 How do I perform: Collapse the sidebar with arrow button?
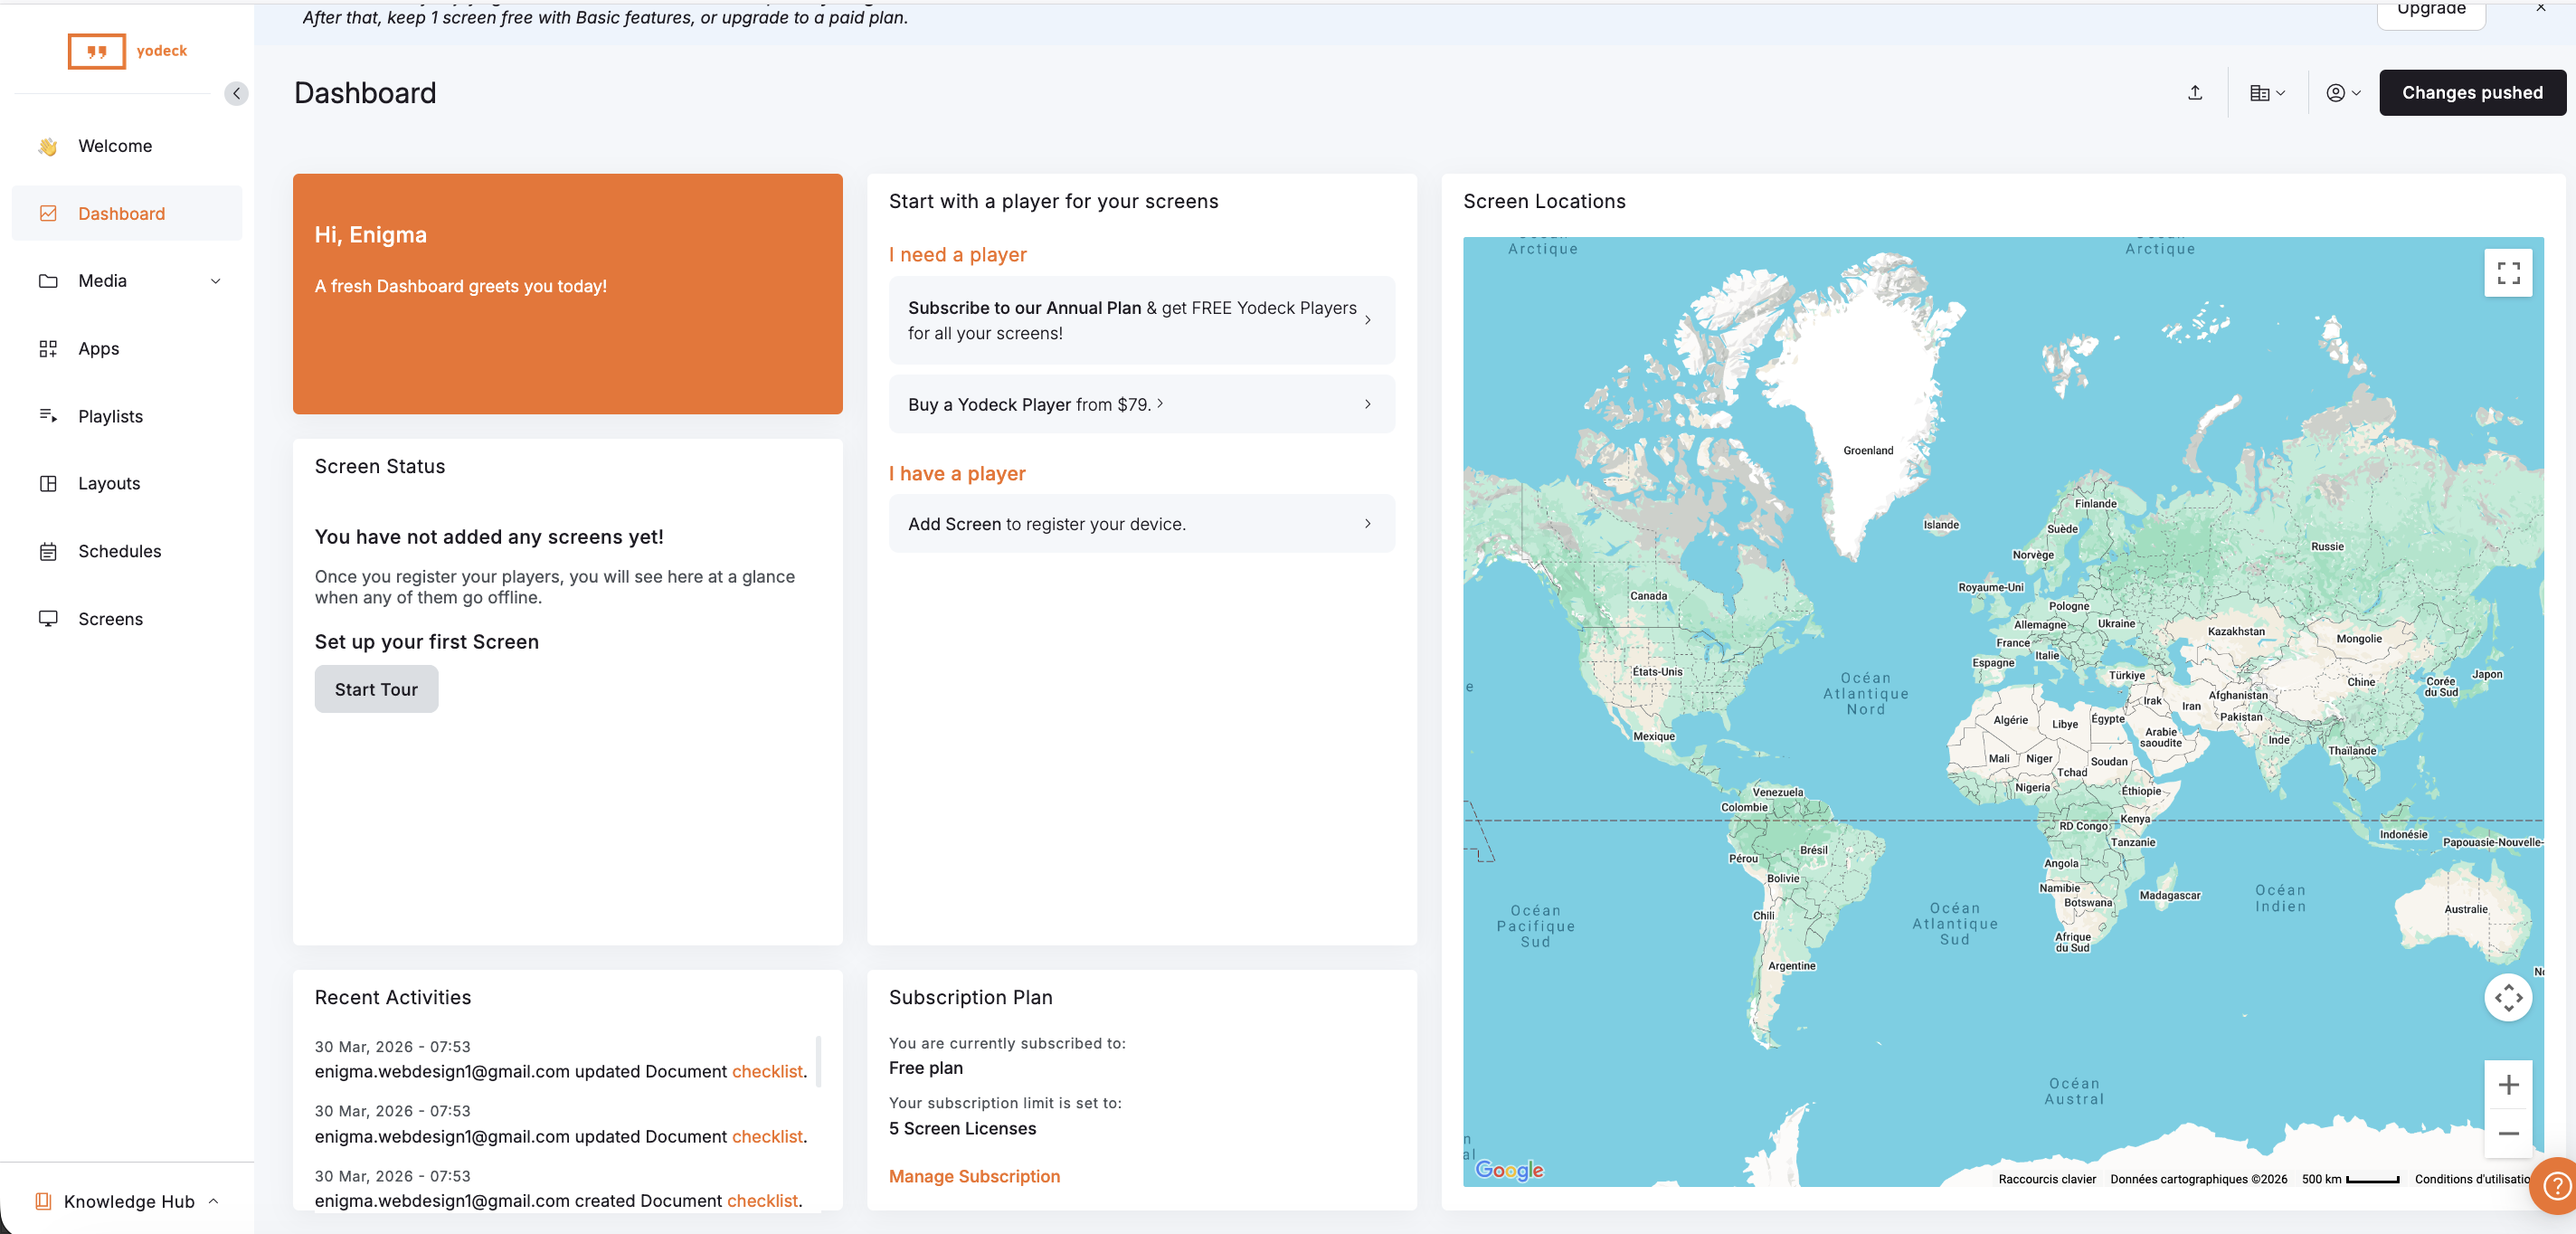236,94
